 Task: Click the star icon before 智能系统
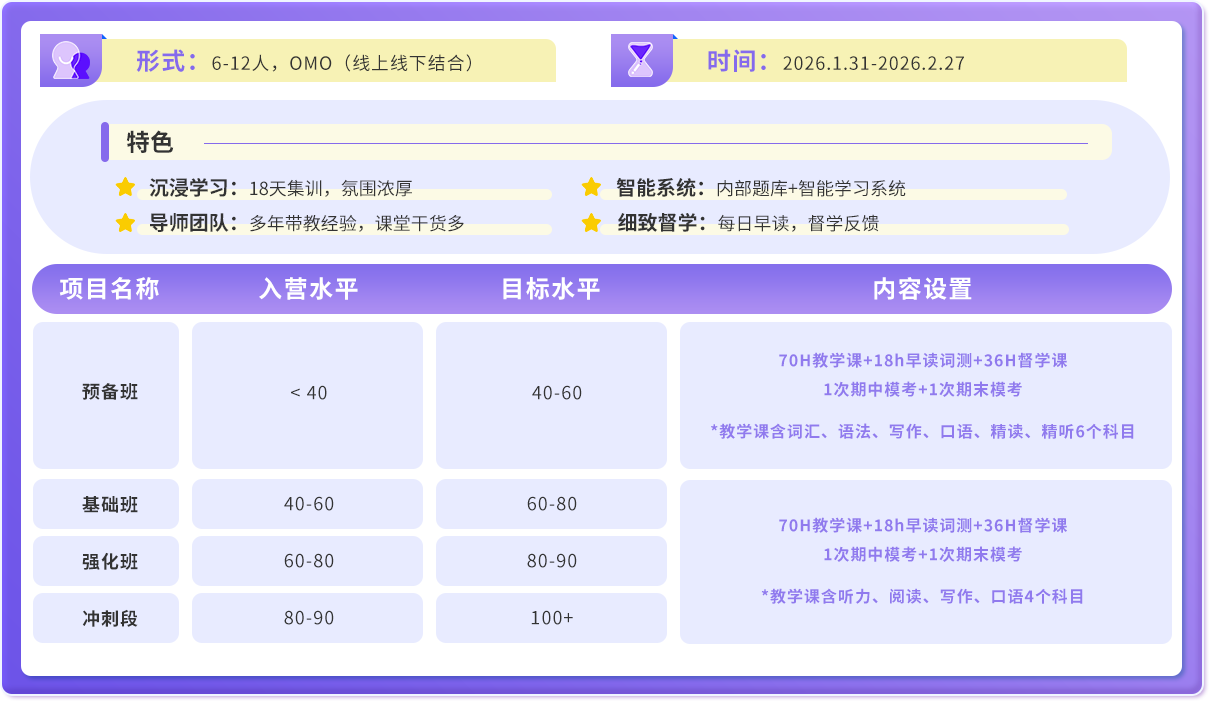591,187
